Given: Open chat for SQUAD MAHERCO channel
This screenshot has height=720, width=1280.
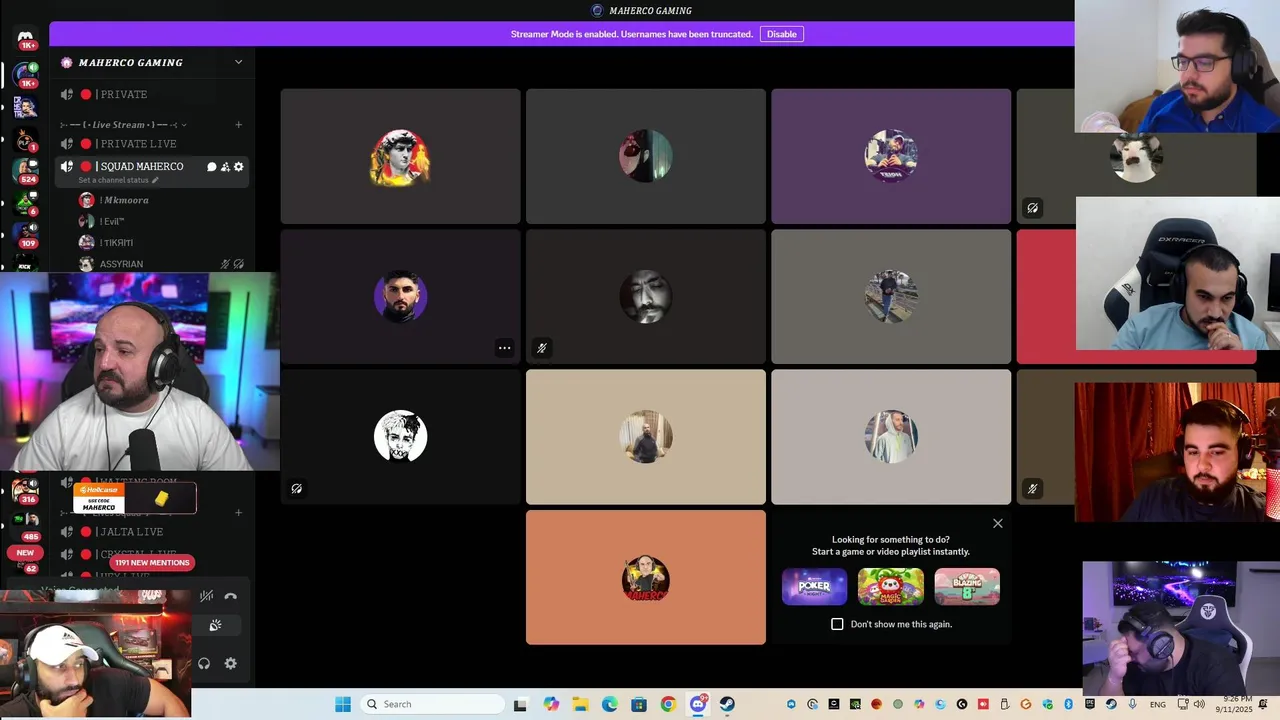Looking at the screenshot, I should pyautogui.click(x=211, y=167).
